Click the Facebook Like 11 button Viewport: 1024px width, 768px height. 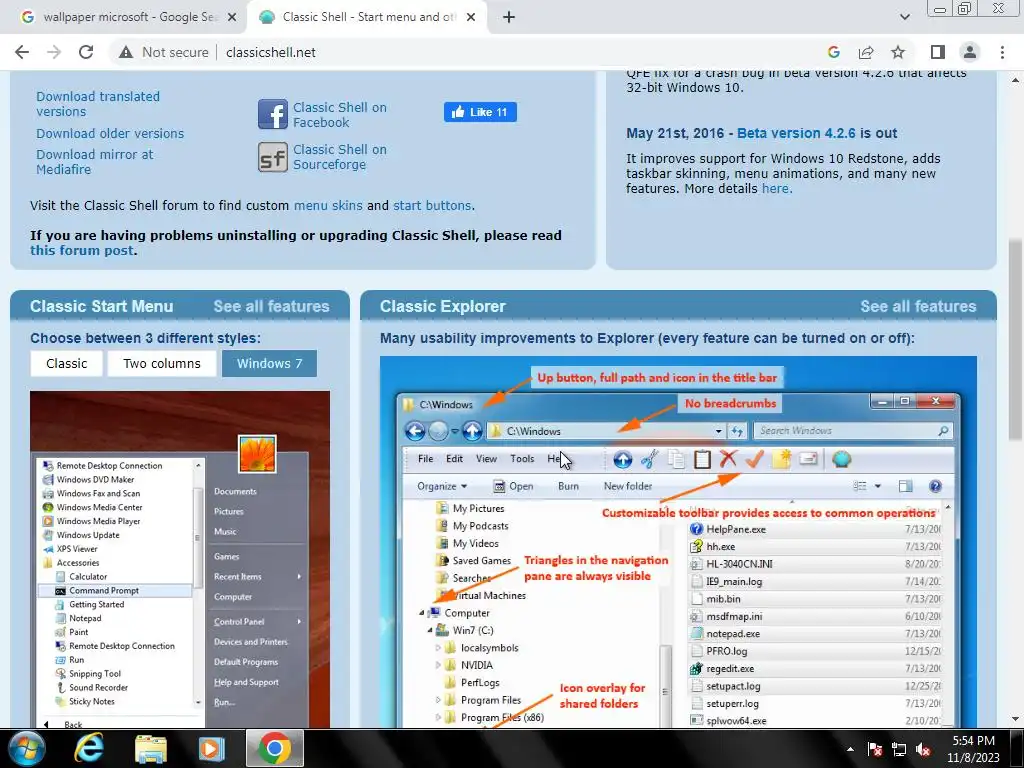480,112
